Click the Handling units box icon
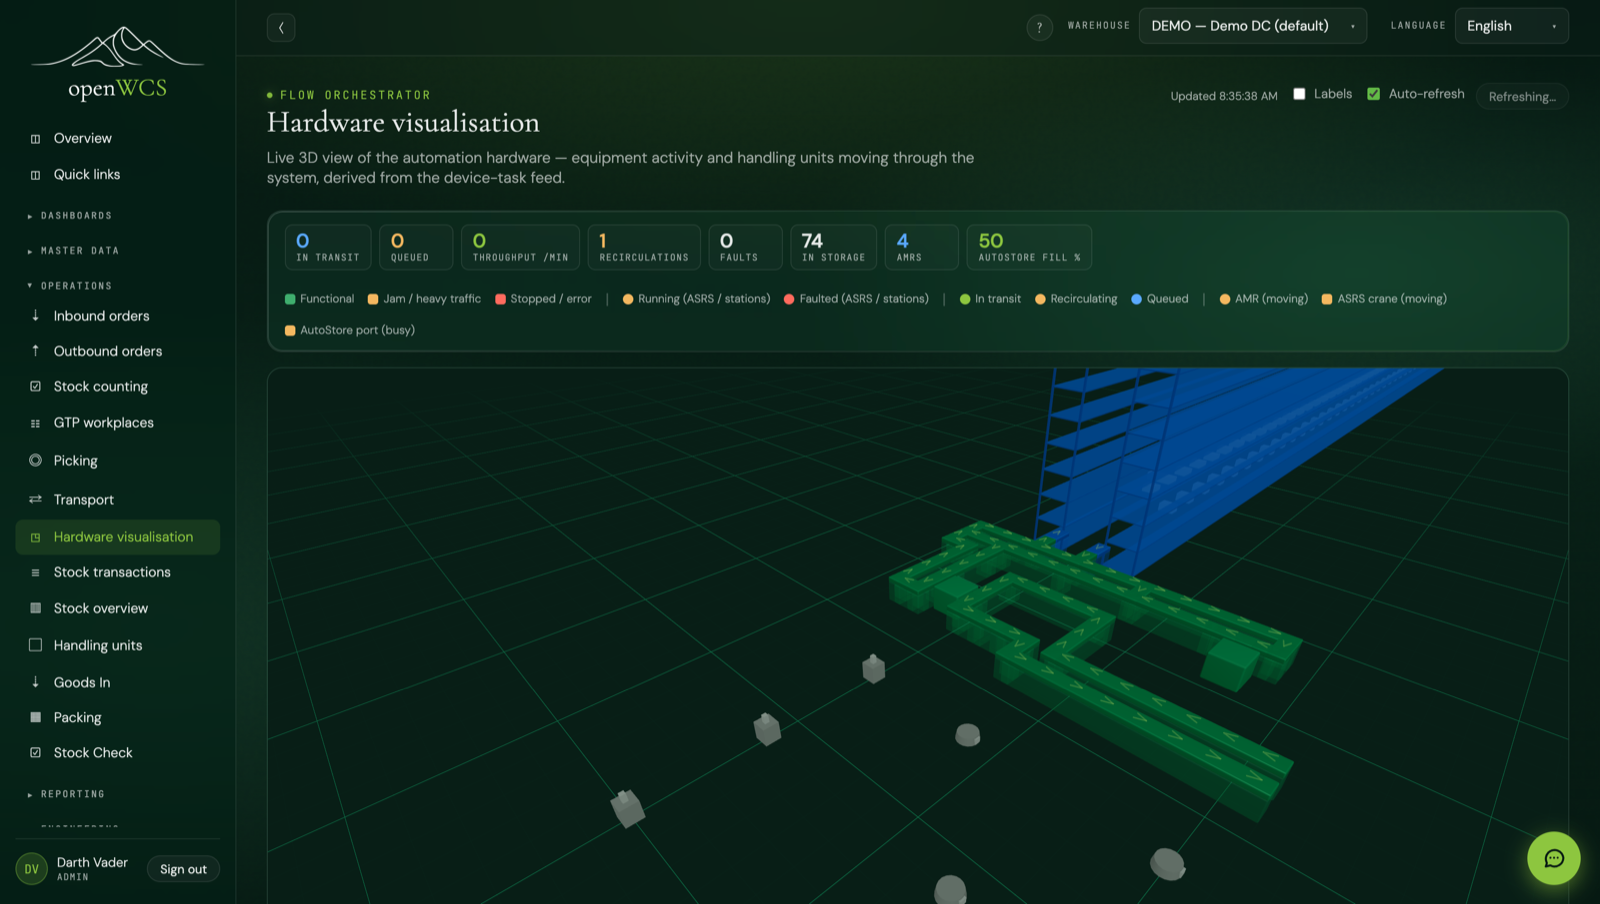Screen dimensions: 1600x904 (x=35, y=645)
